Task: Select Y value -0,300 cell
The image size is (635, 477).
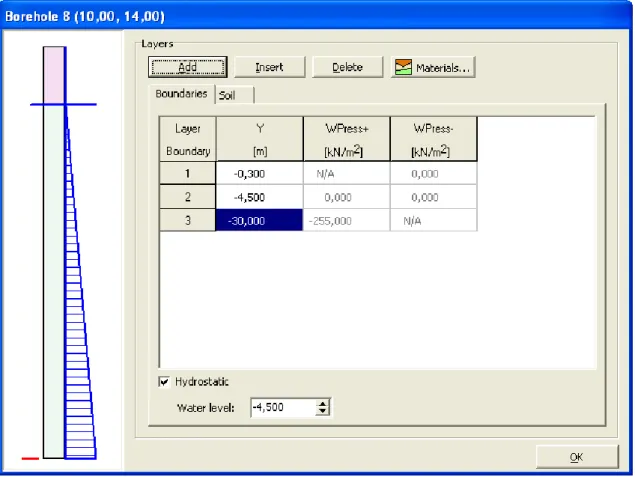Action: coord(260,174)
